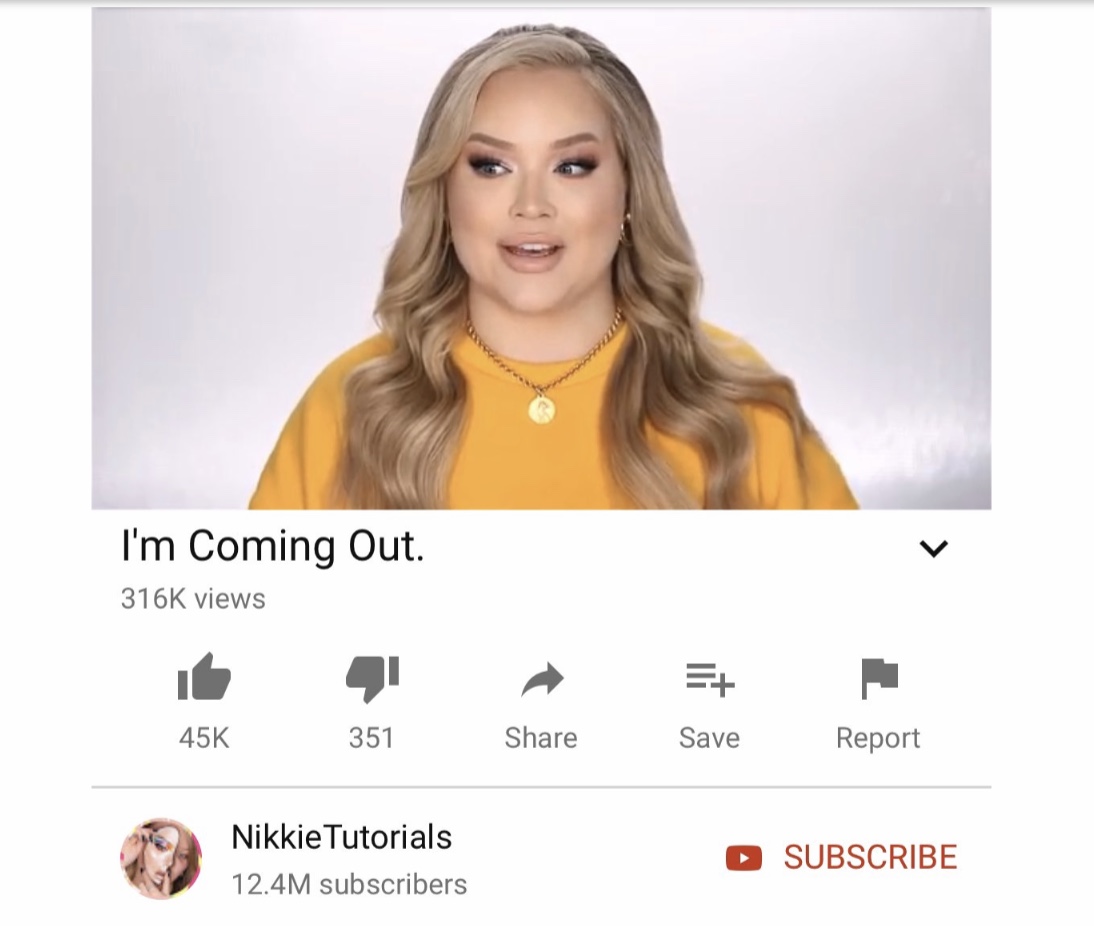Open the NikkieTutorials channel avatar

point(161,858)
